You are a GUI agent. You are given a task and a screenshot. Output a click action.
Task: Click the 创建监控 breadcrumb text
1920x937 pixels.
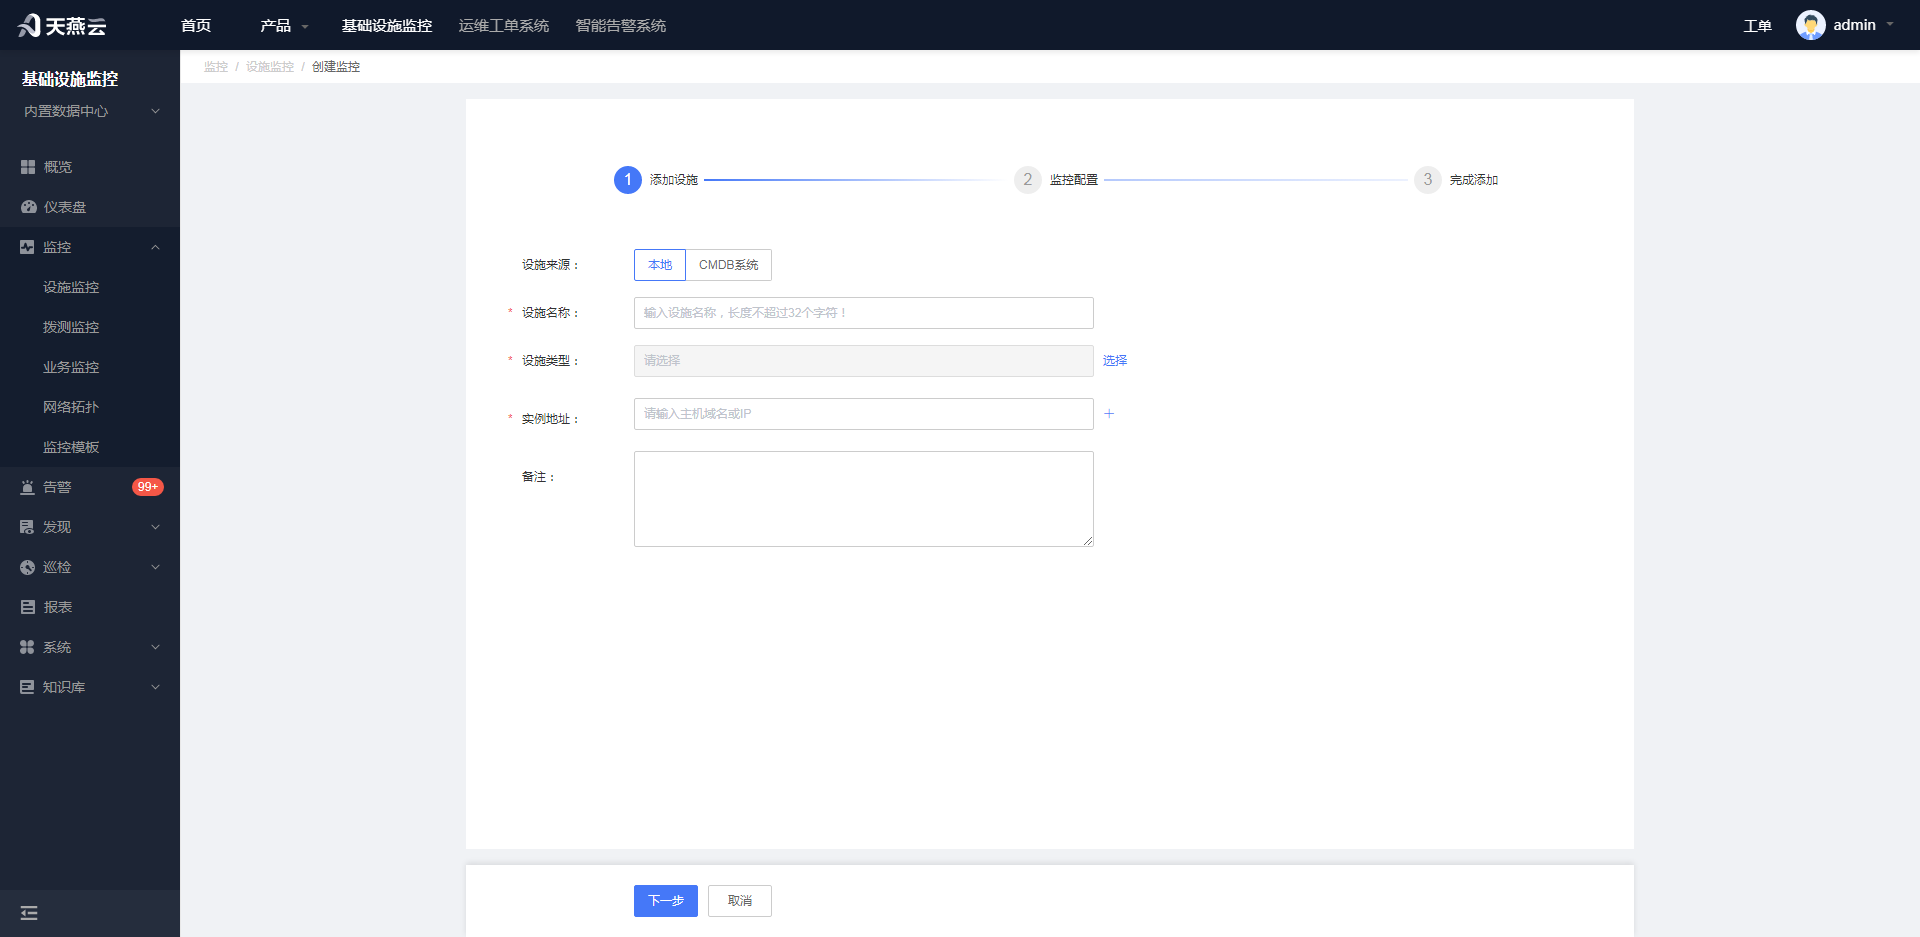point(336,67)
